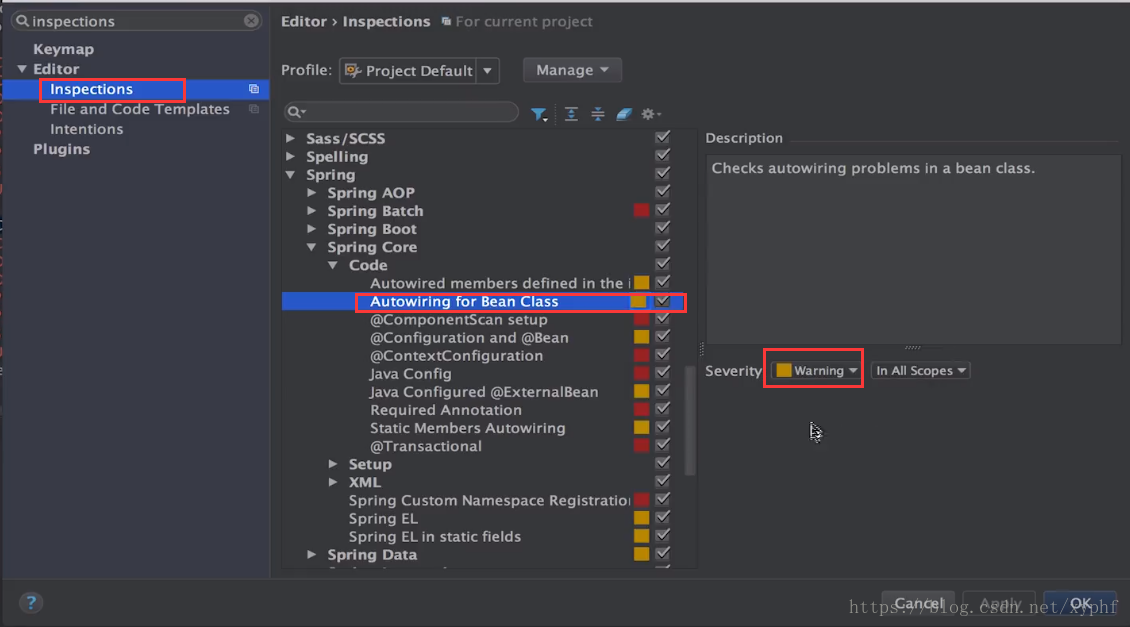Expand all inspection groups icon
Screen dimensions: 1130x627
571,114
